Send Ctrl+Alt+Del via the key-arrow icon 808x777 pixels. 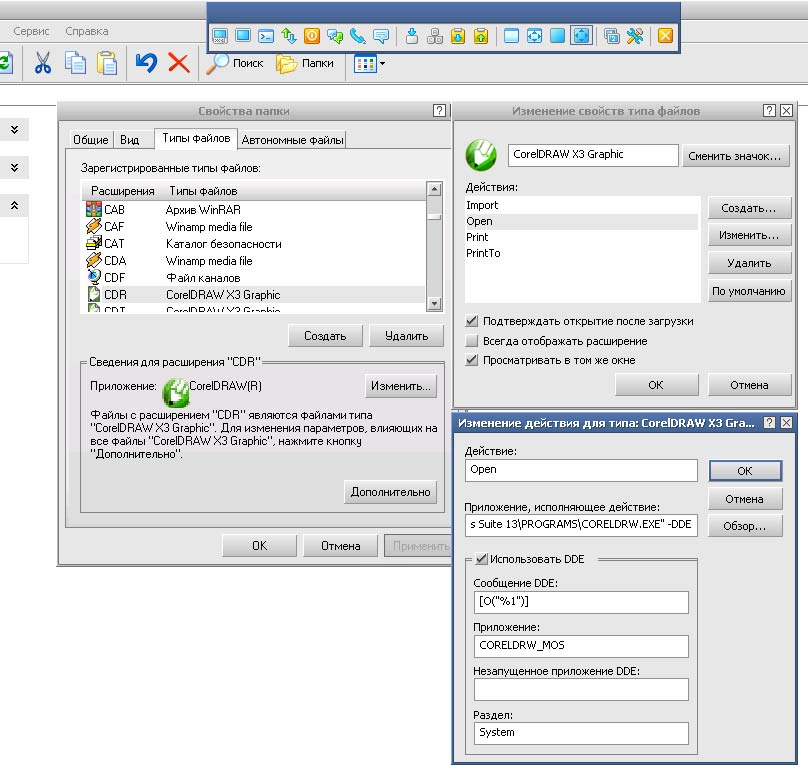click(x=412, y=36)
